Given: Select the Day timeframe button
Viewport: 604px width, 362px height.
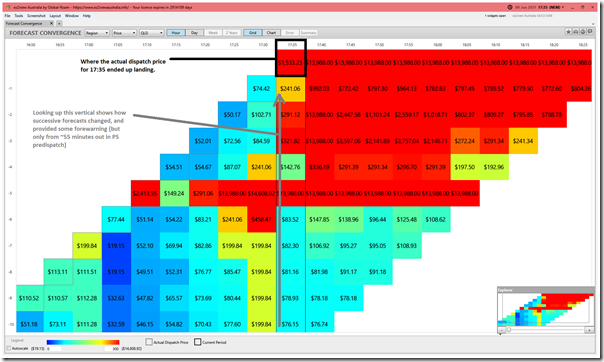Looking at the screenshot, I should 195,33.
